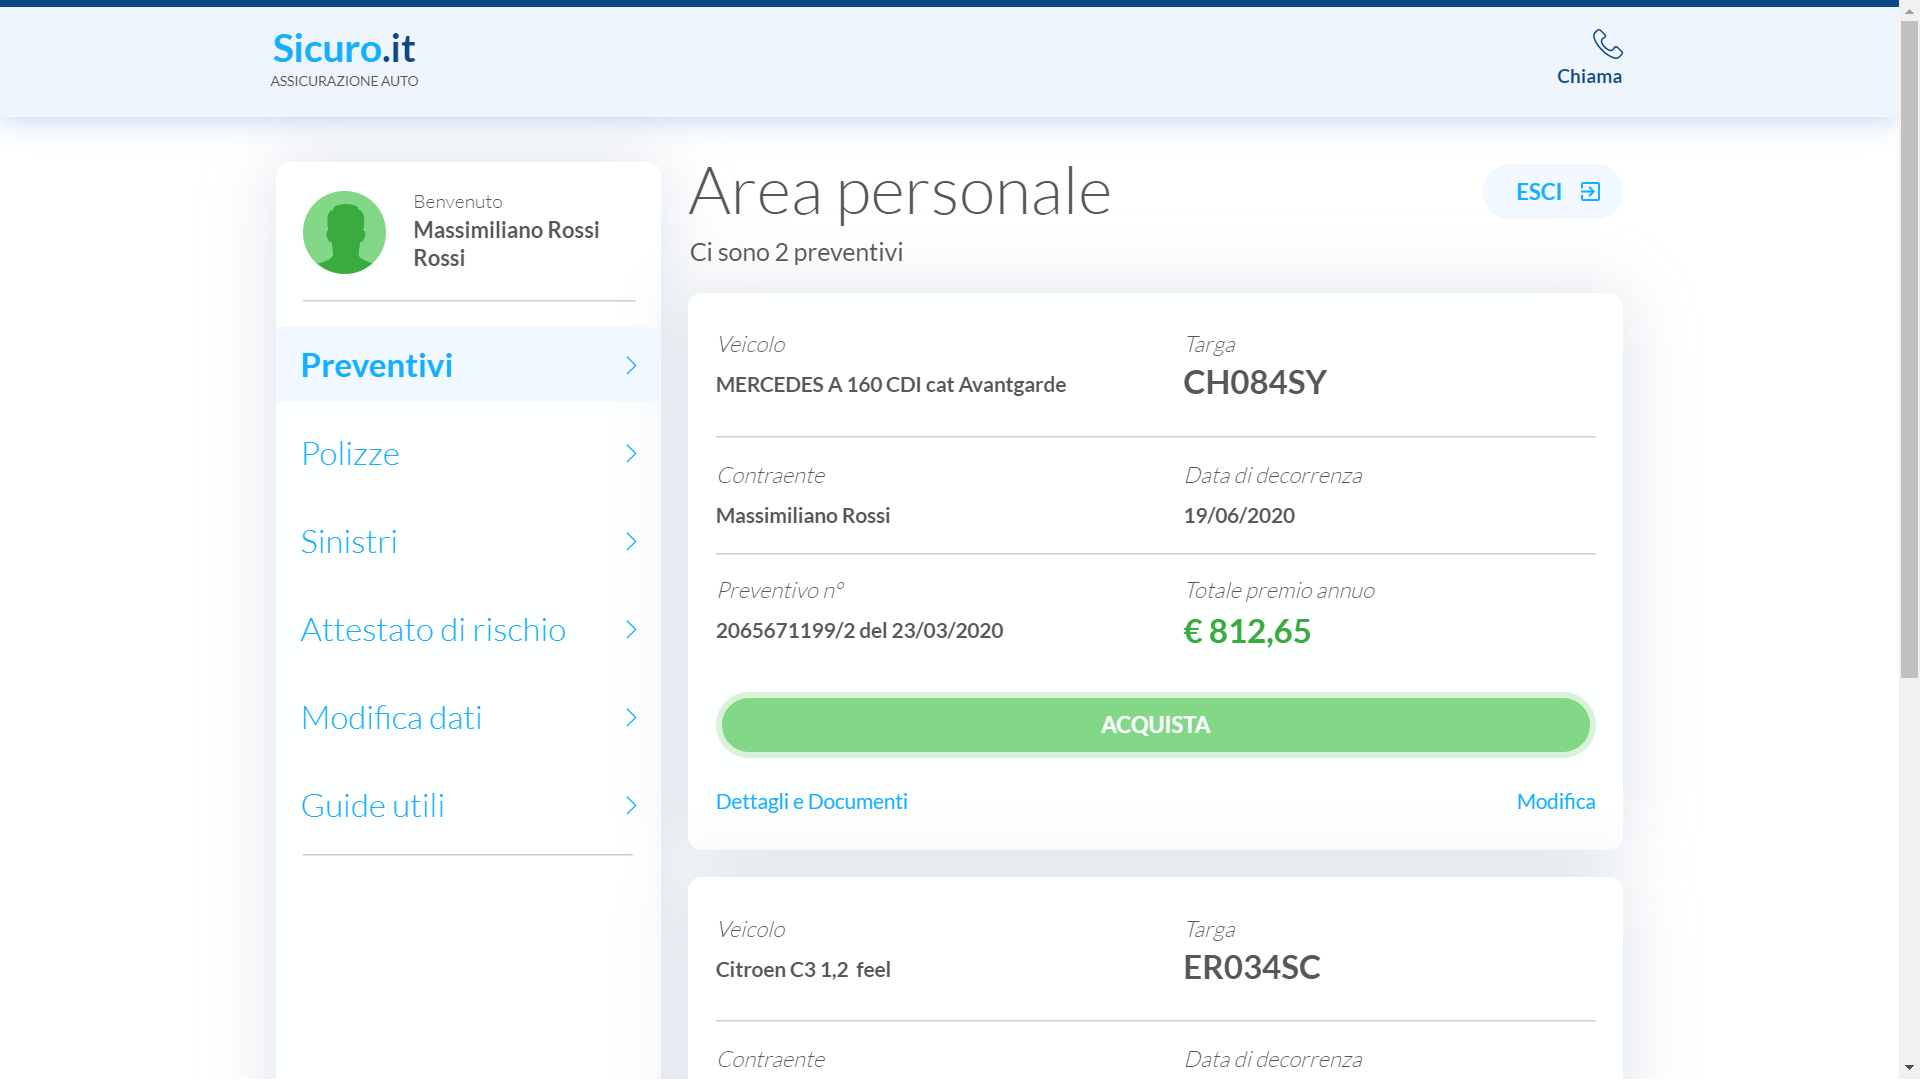Log out with the ESCI button
1920x1080 pixels.
tap(1552, 192)
